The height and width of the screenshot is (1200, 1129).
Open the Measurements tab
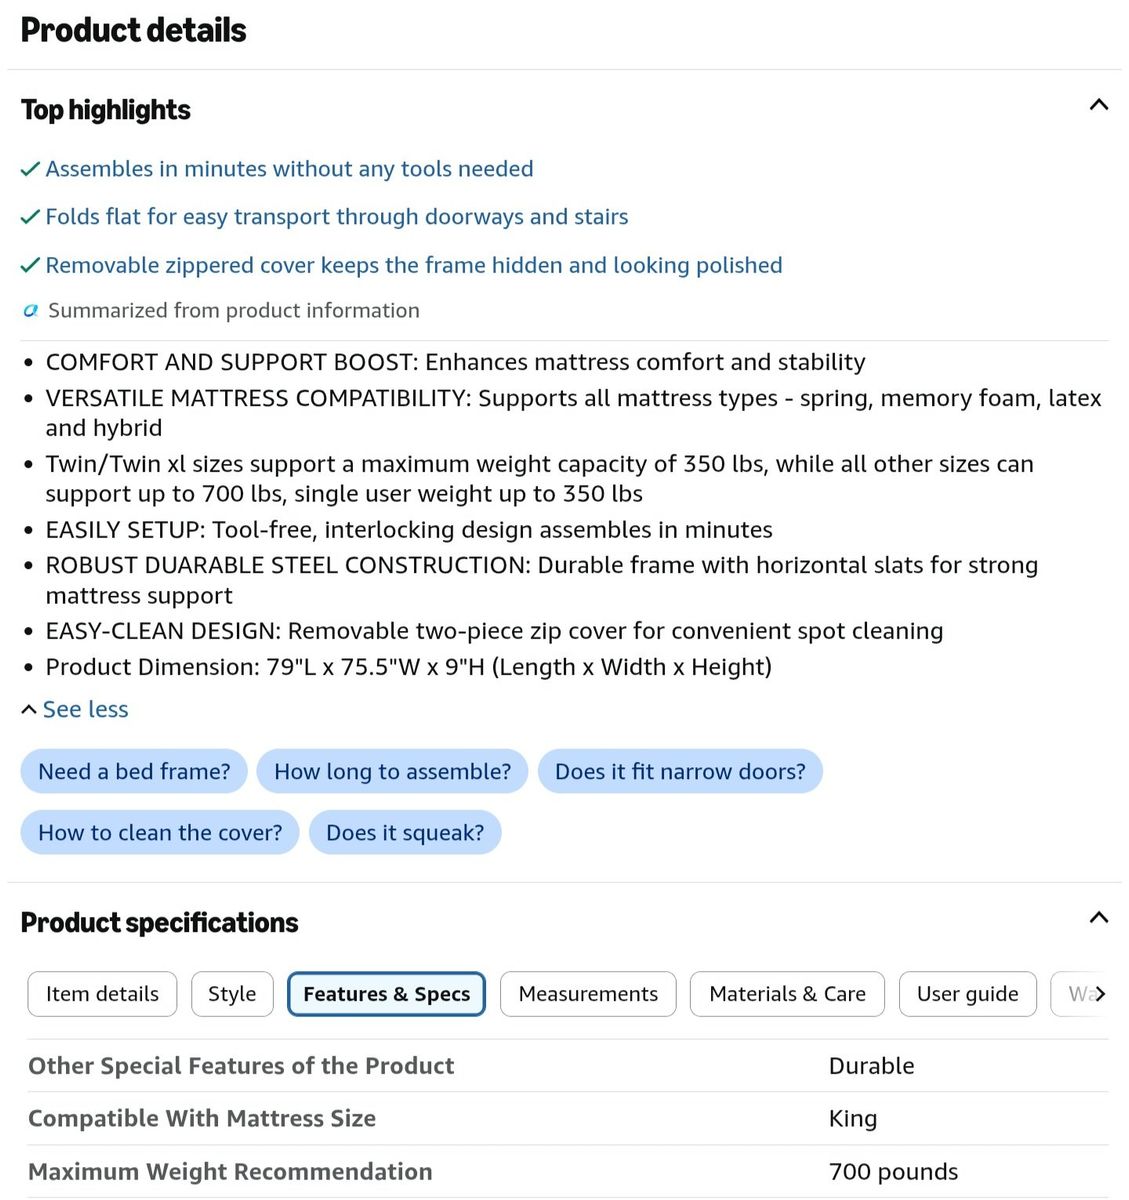pyautogui.click(x=588, y=994)
